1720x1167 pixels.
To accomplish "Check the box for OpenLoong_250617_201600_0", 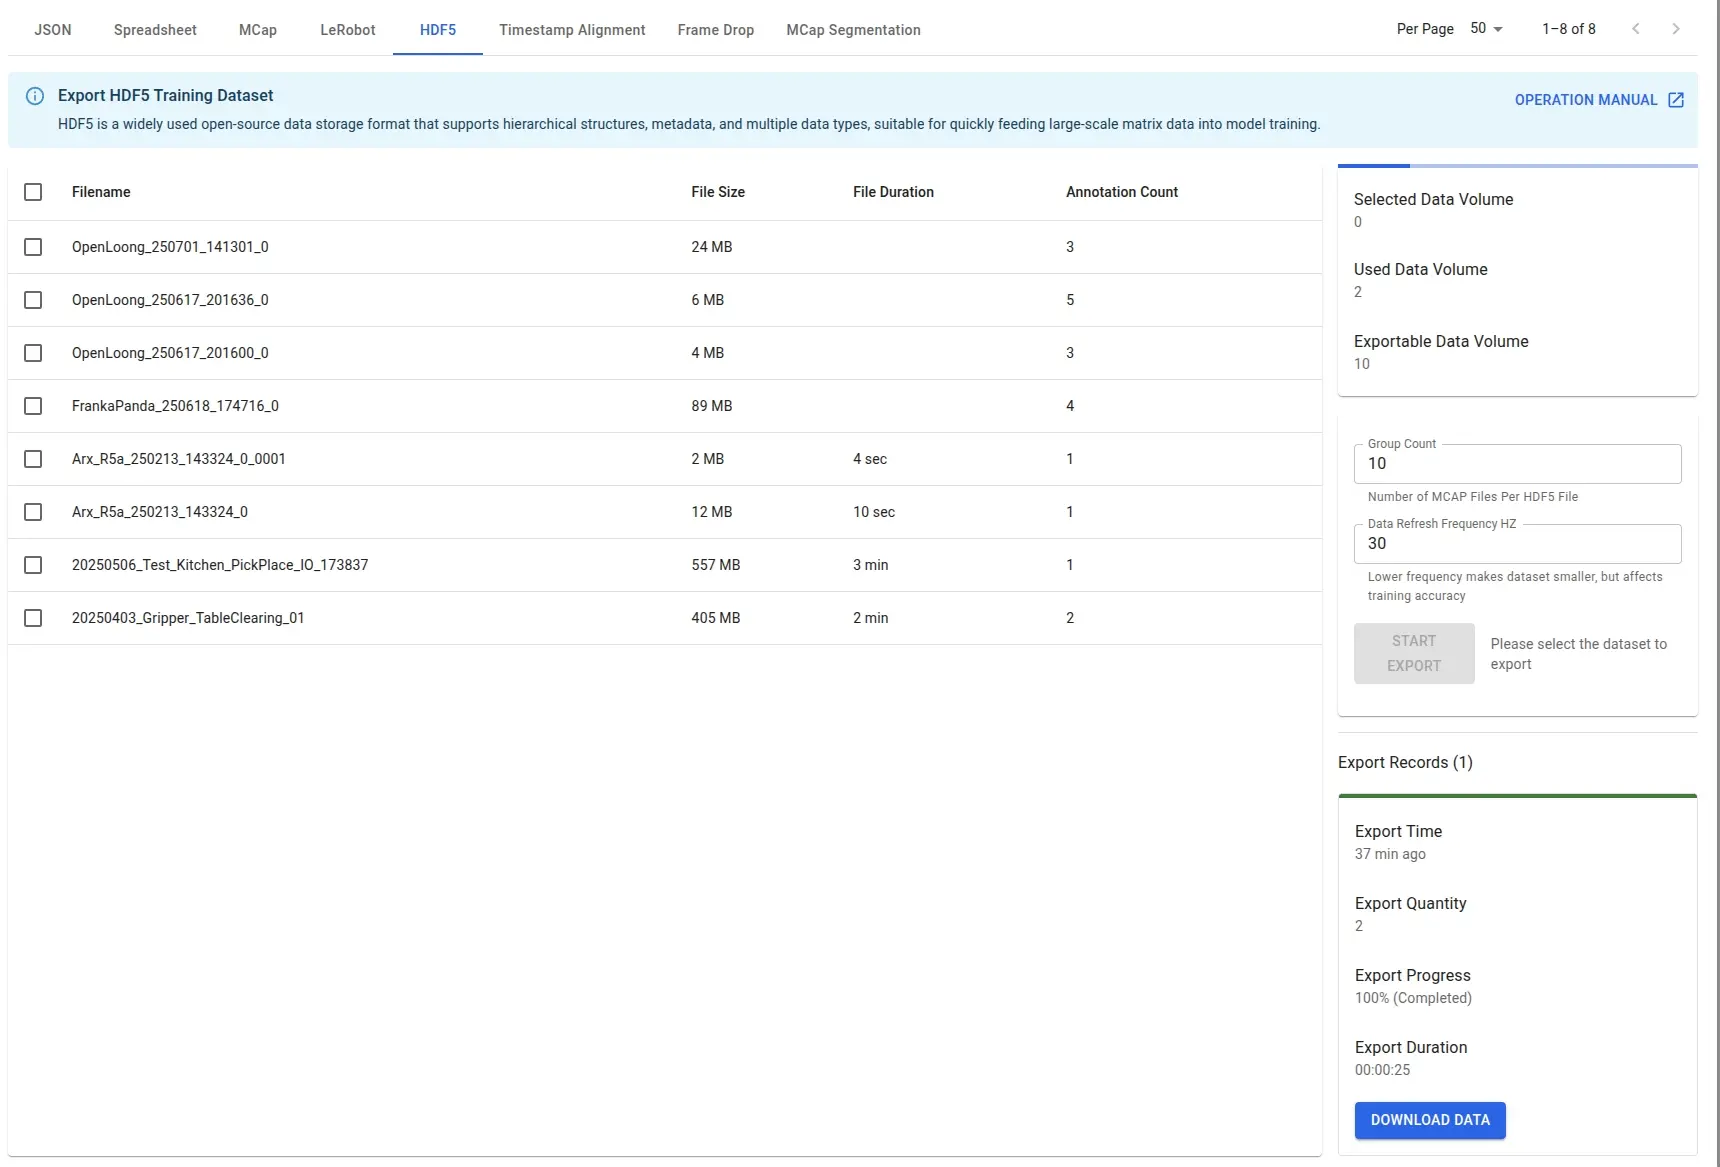I will click(33, 353).
